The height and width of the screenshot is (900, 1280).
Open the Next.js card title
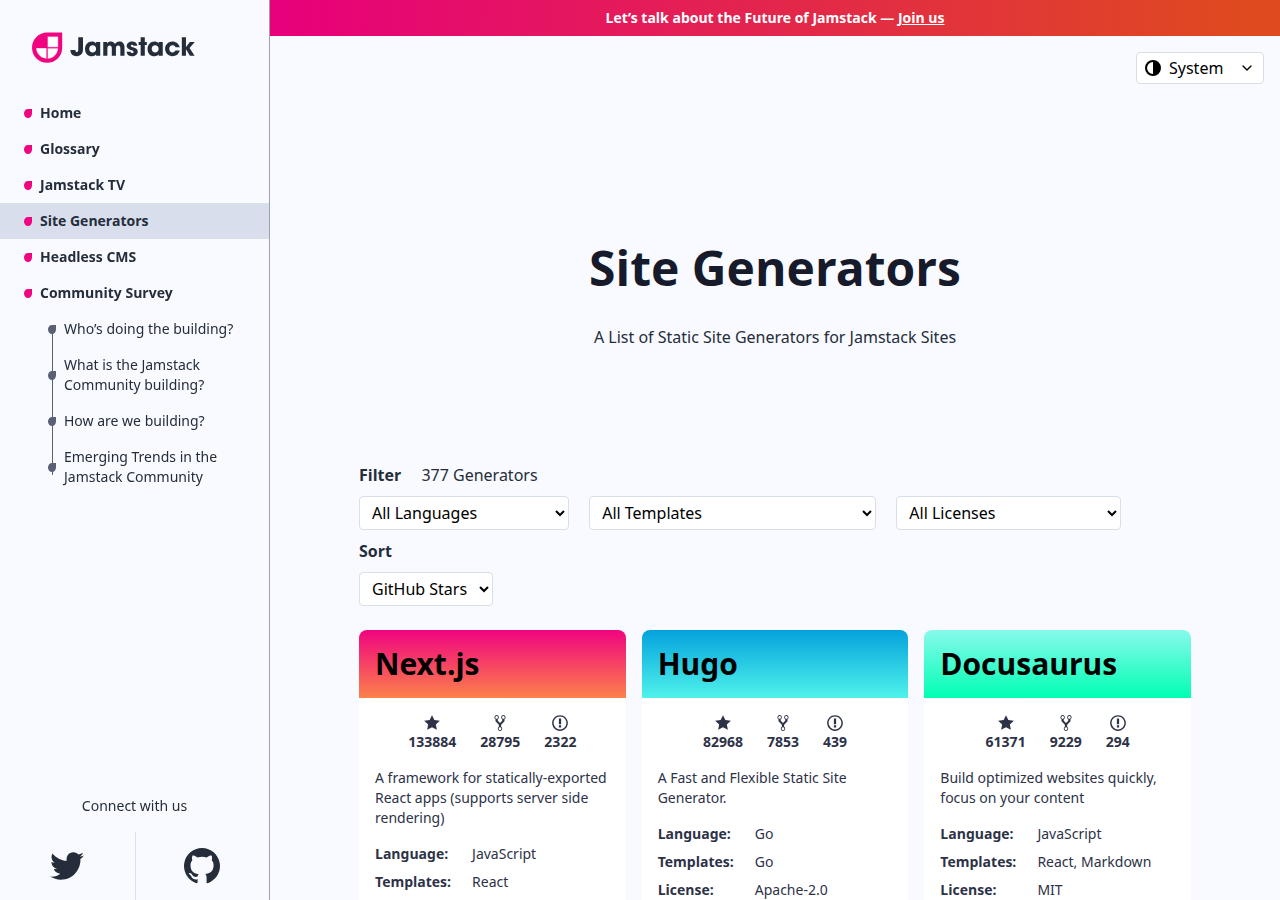pyautogui.click(x=427, y=664)
